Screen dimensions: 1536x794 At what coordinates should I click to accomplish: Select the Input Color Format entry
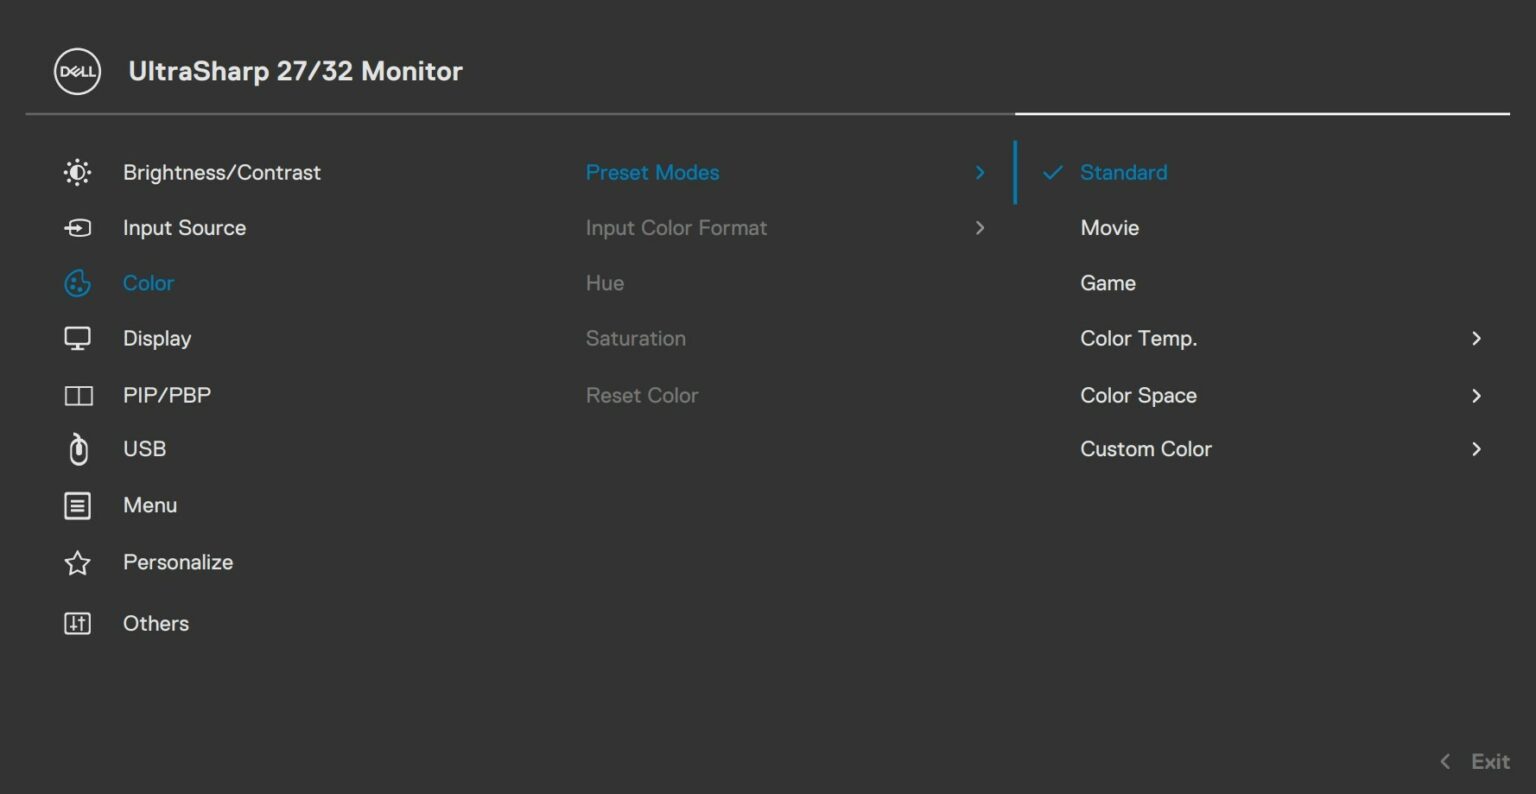[x=676, y=227]
